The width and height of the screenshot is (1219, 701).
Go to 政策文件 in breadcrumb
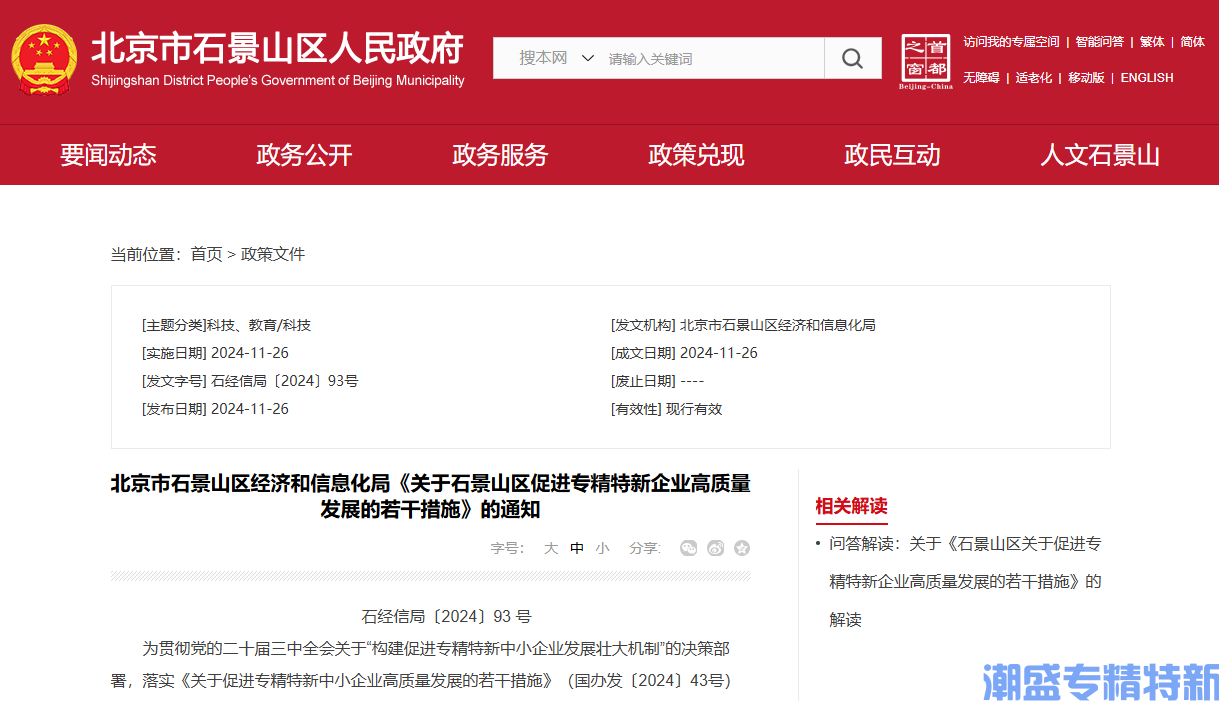(x=273, y=254)
